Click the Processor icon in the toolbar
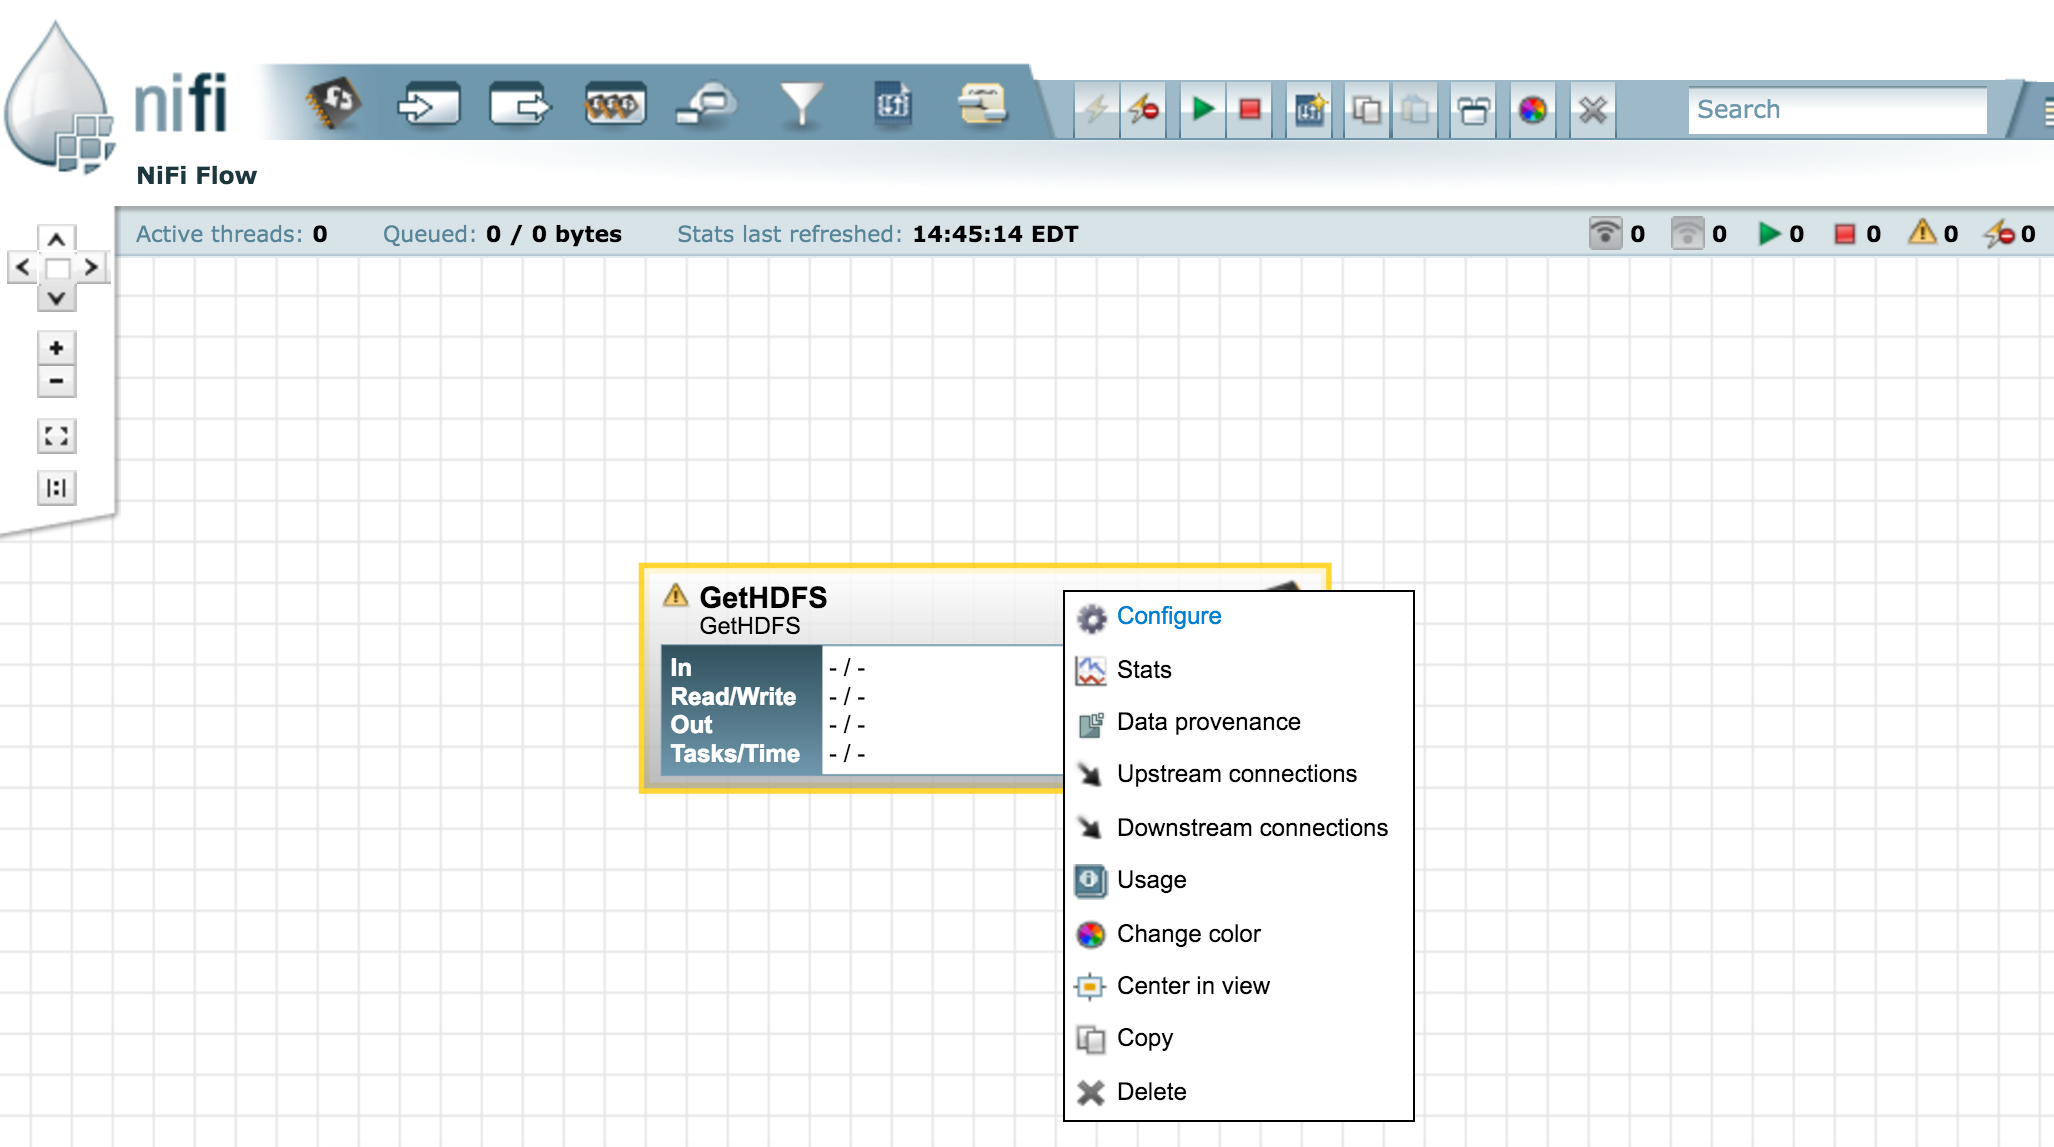 click(333, 104)
